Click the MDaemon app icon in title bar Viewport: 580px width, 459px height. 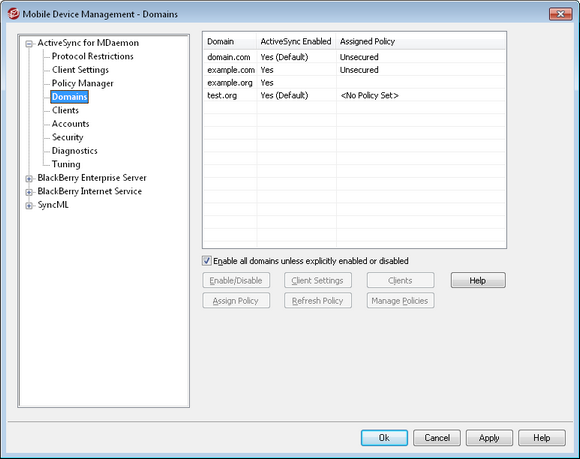[x=14, y=14]
